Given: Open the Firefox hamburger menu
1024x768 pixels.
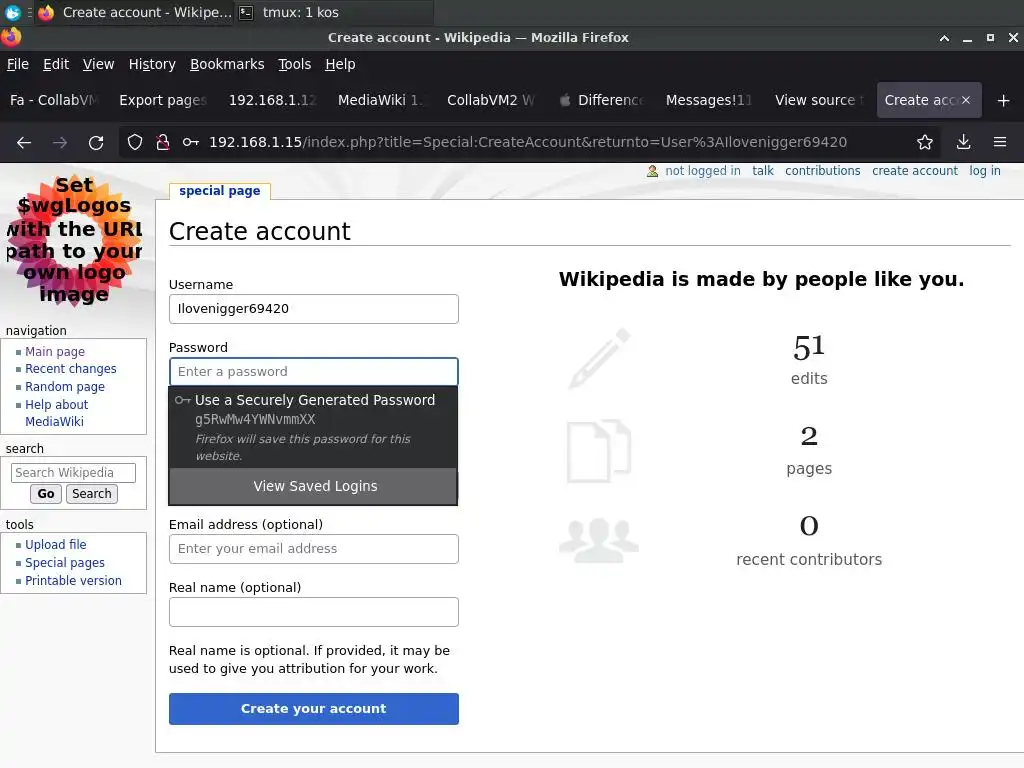Looking at the screenshot, I should (x=1000, y=142).
